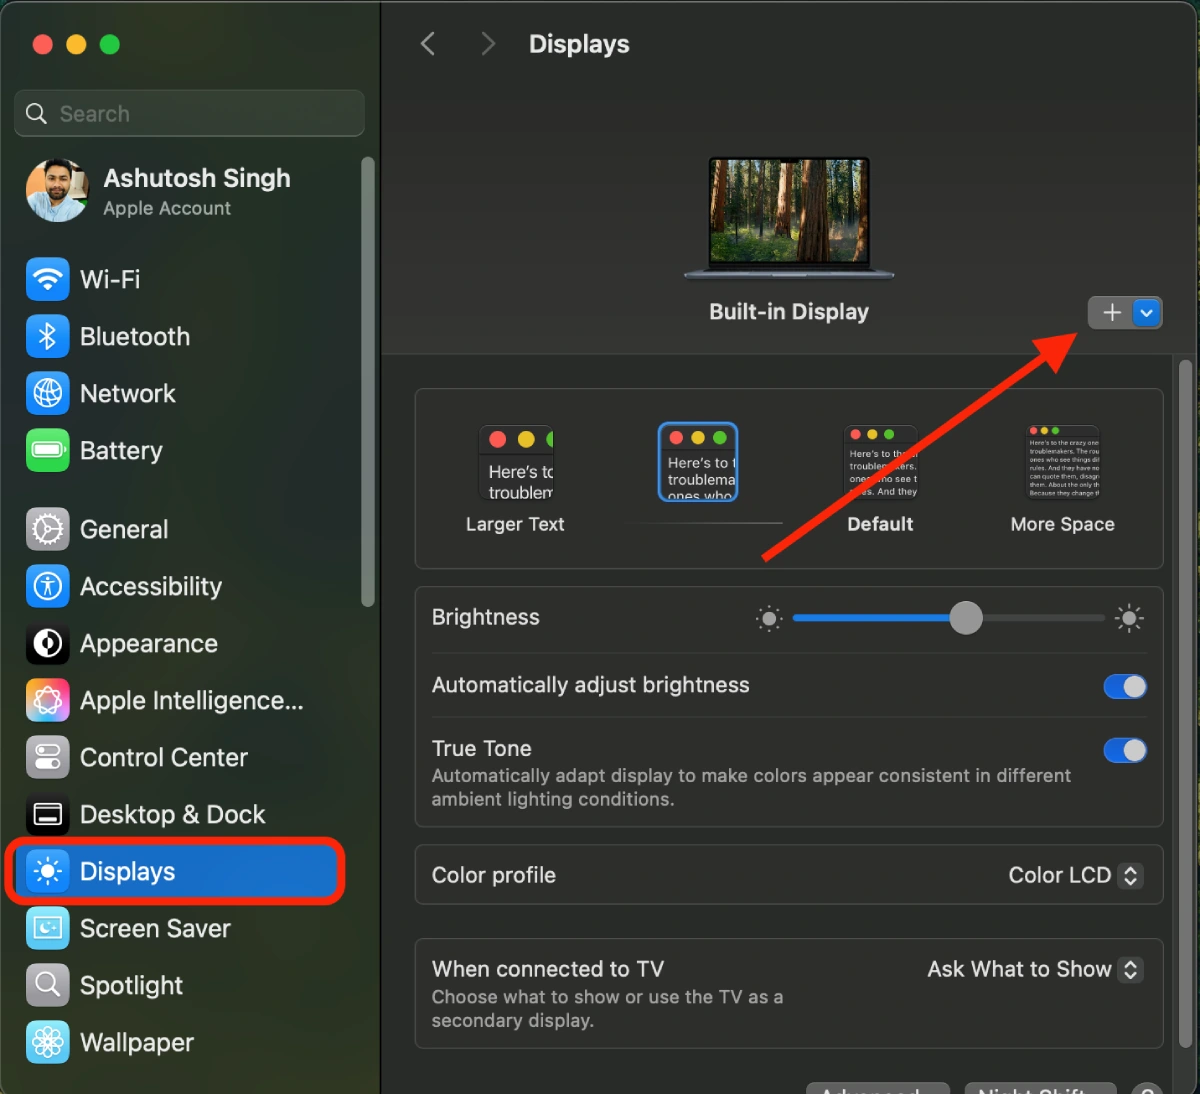
Task: Click the Spotlight magnifier icon
Action: [48, 985]
